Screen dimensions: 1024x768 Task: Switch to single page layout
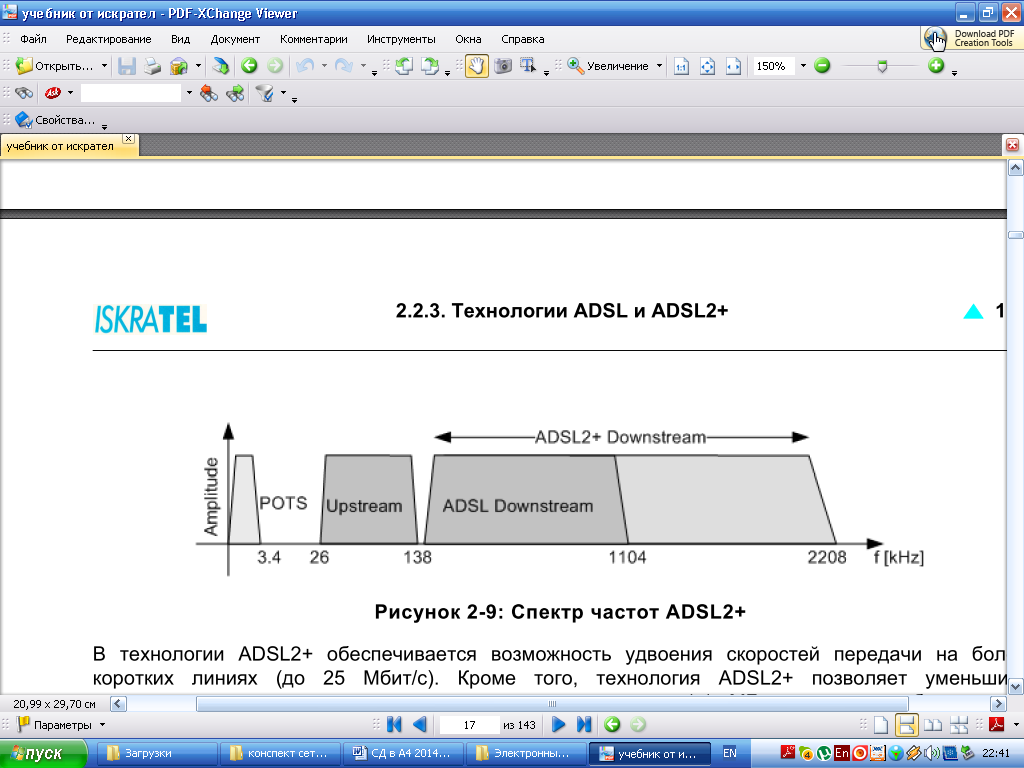(x=881, y=724)
